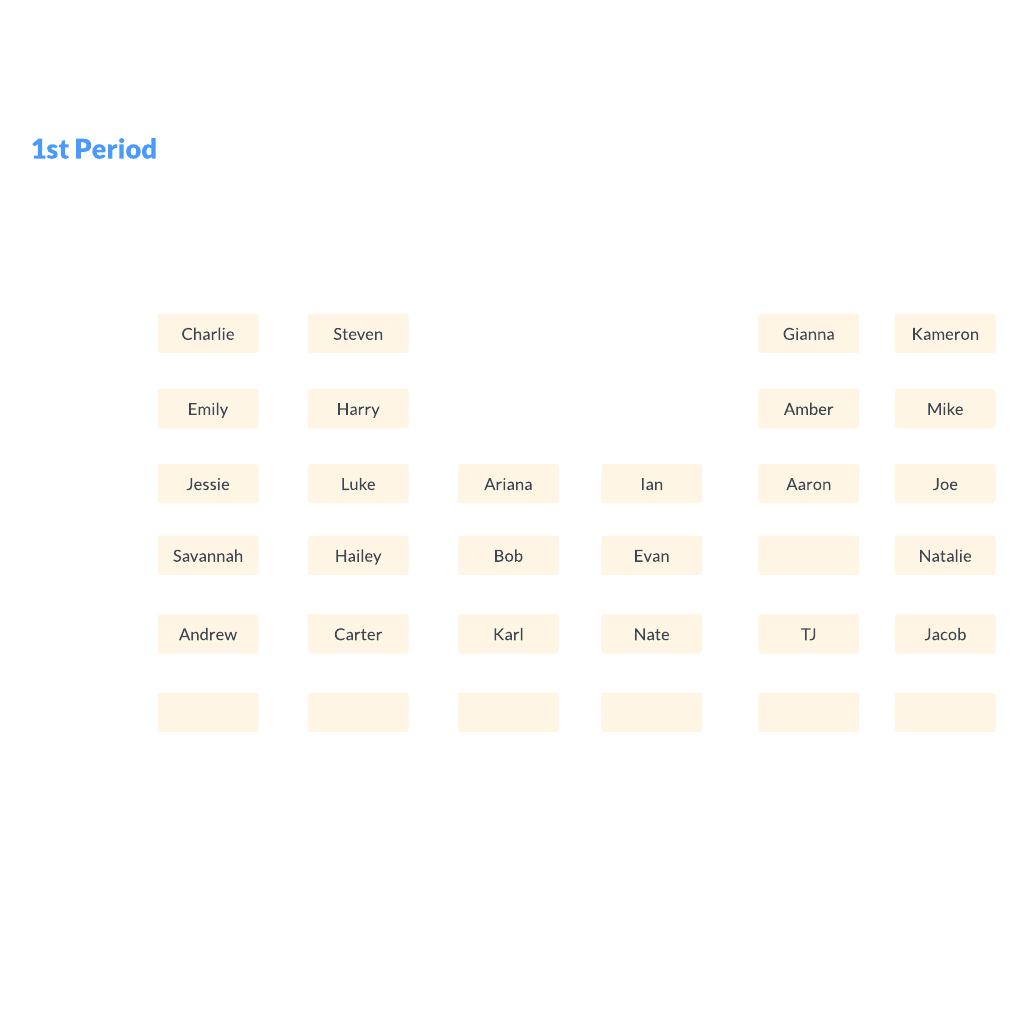The width and height of the screenshot is (1024, 1024).
Task: Click on Steven's desk
Action: (358, 334)
